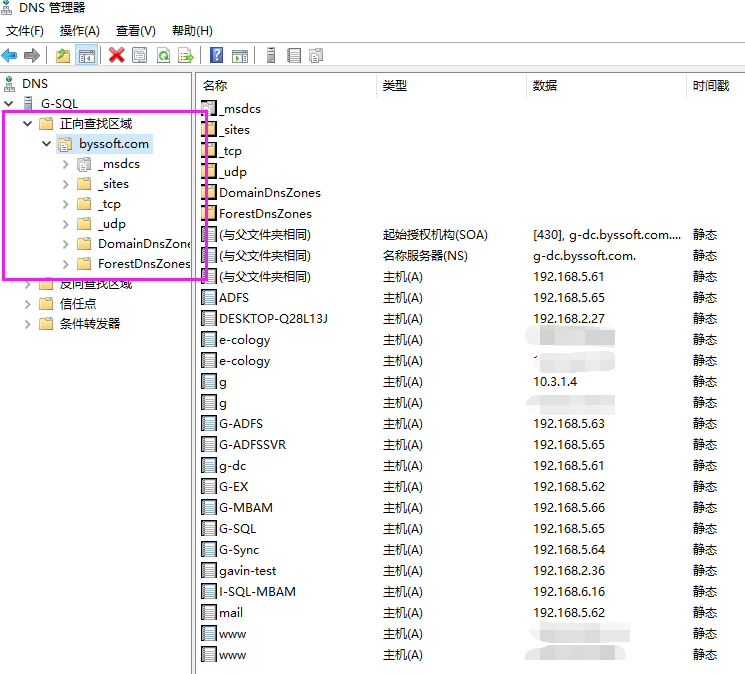Expand the 信任点 tree node
Image resolution: width=745 pixels, height=674 pixels.
click(28, 304)
